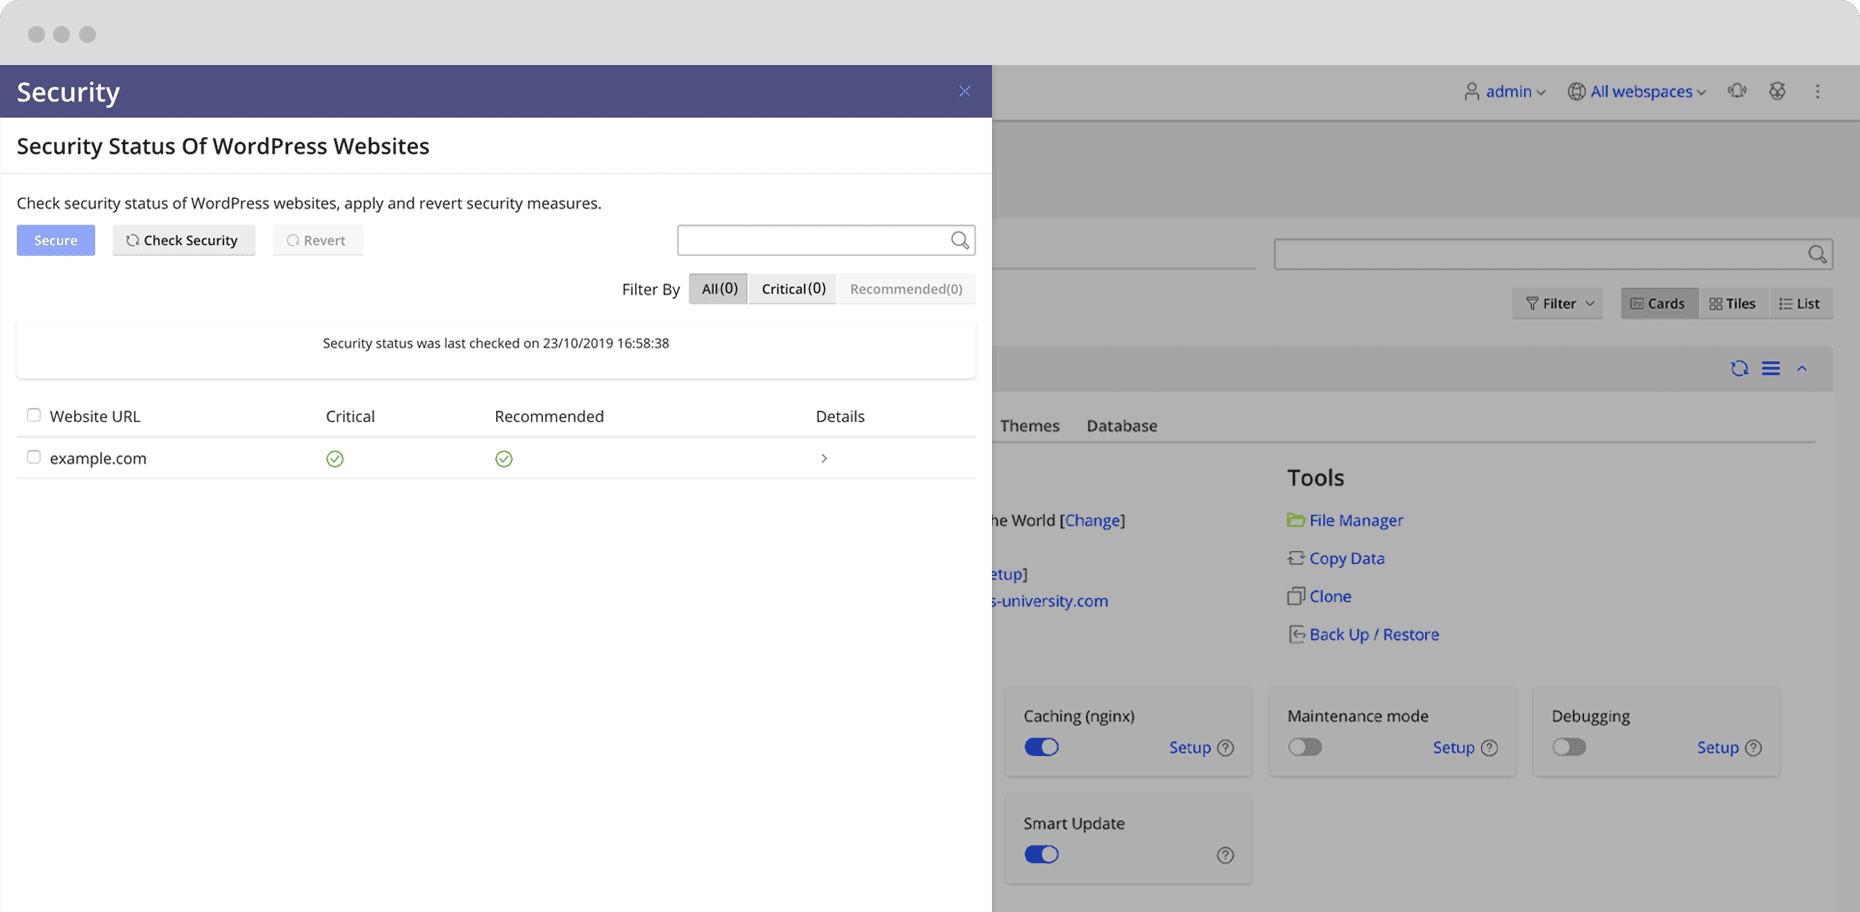Expand the All webspaces dropdown

coord(1637,91)
